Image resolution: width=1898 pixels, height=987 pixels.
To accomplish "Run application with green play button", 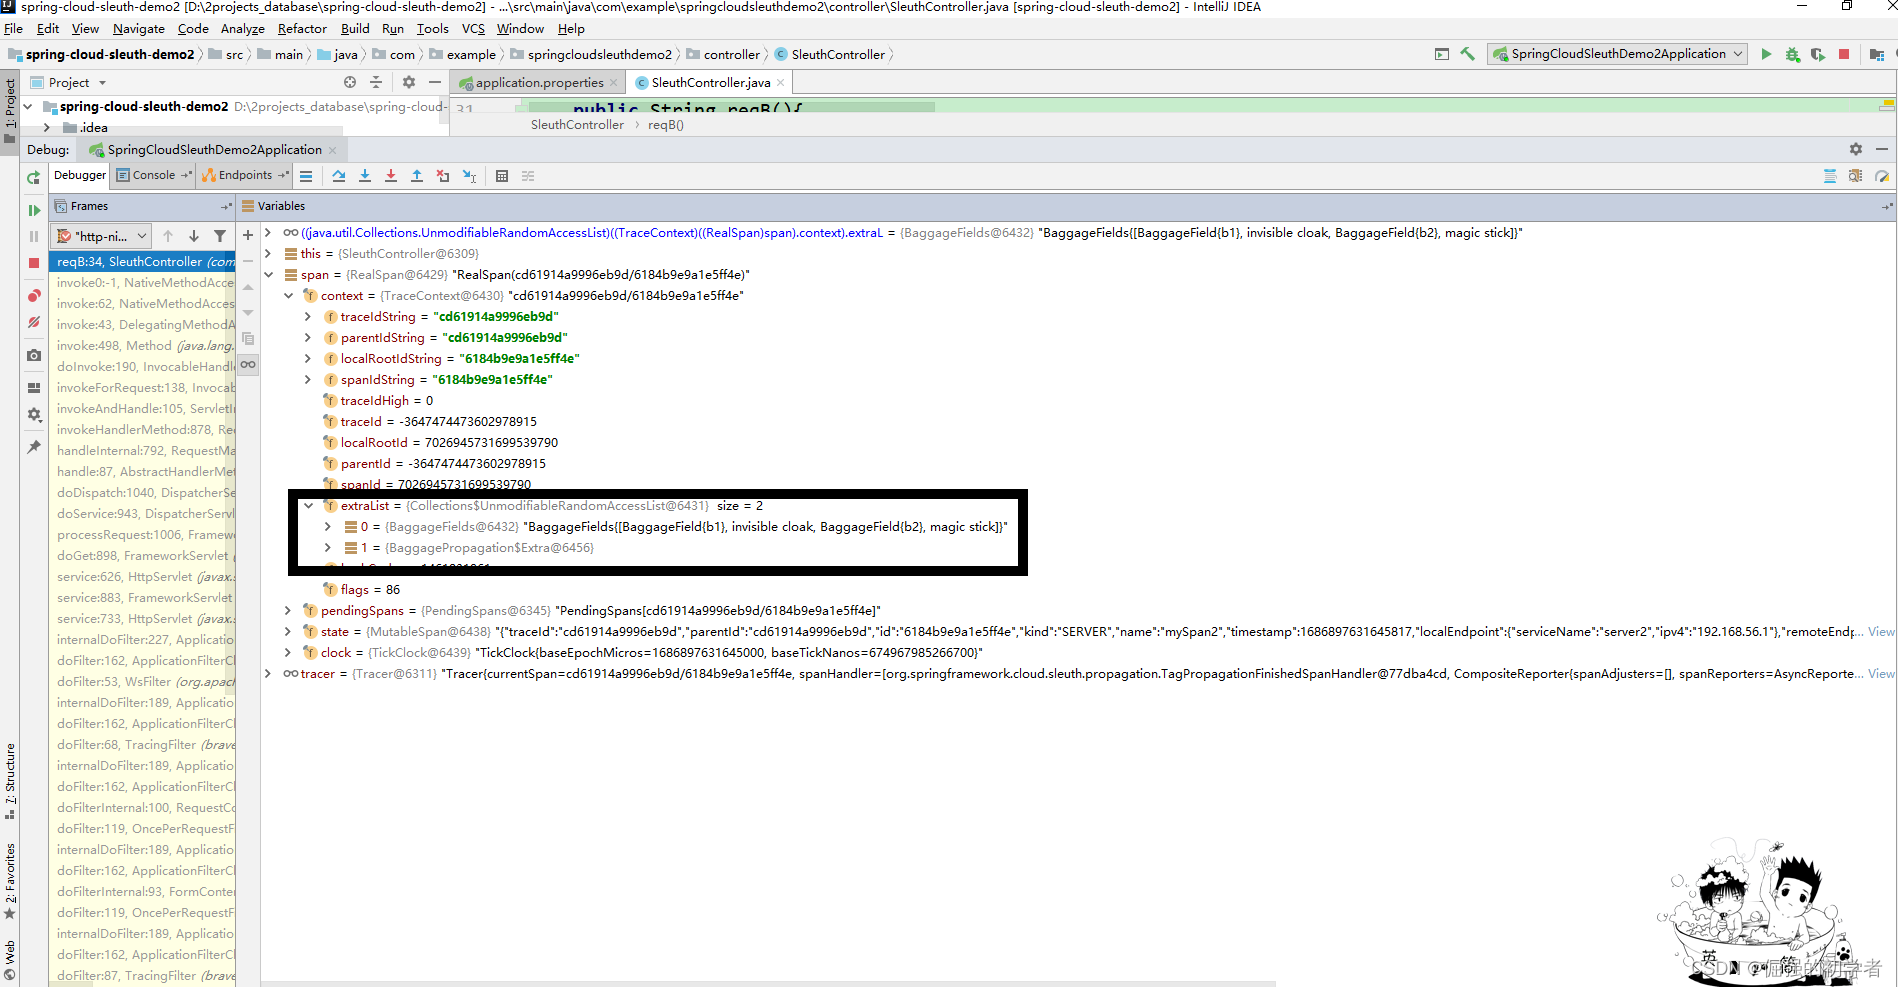I will pyautogui.click(x=1766, y=54).
